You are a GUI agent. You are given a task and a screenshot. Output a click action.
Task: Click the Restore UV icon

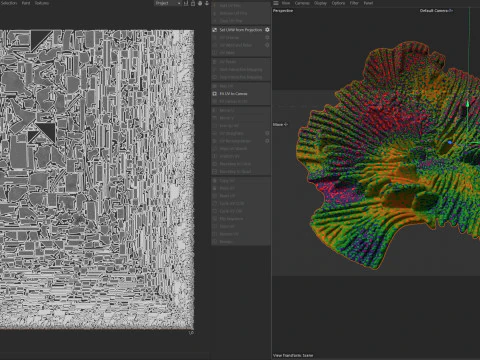pos(215,234)
